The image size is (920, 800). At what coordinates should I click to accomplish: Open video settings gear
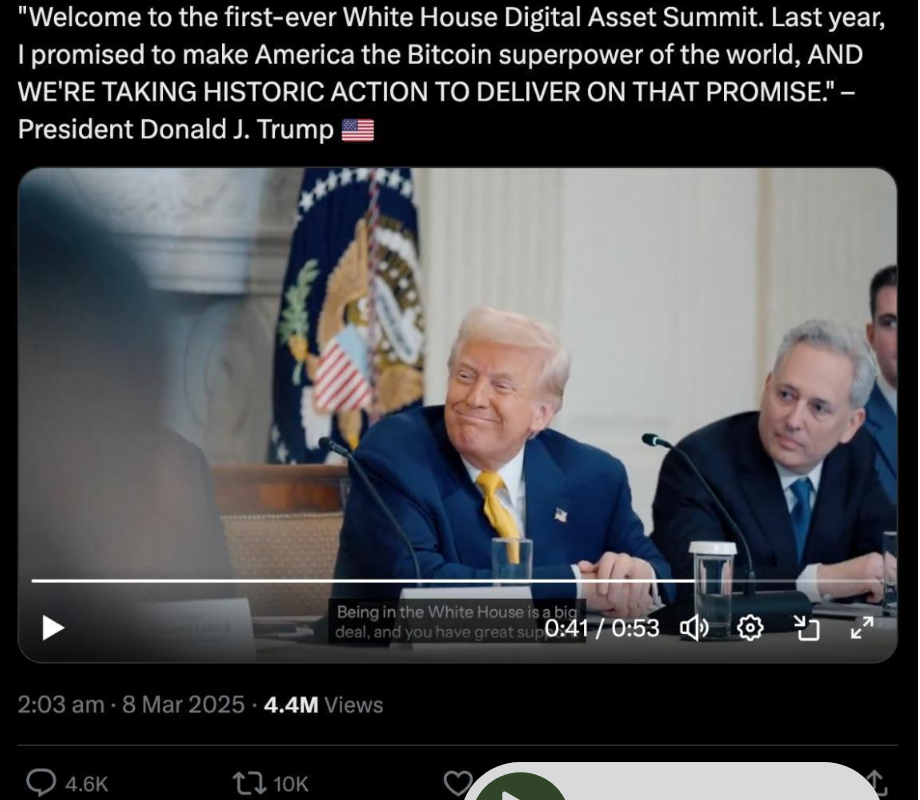(750, 628)
